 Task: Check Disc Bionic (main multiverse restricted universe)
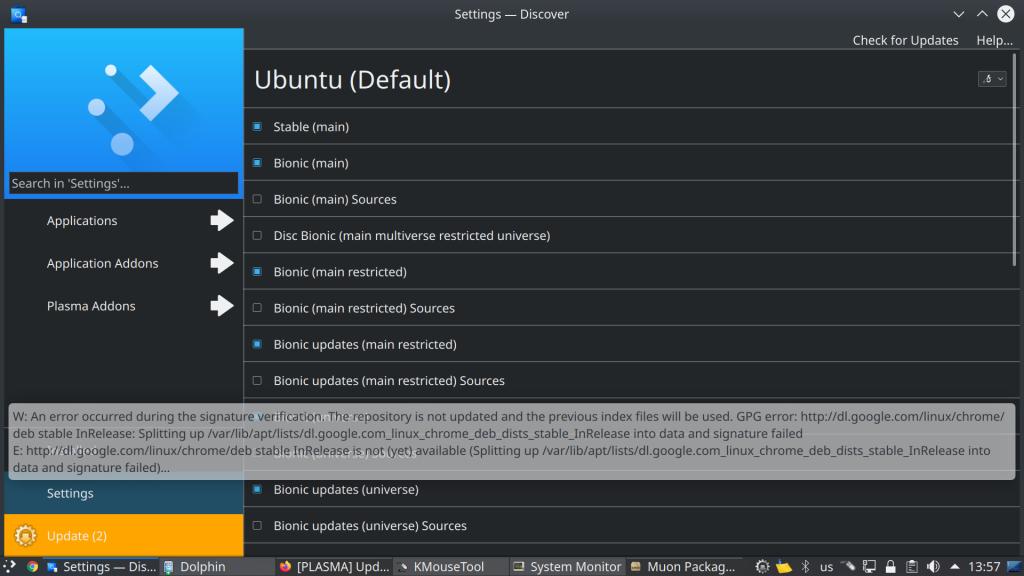click(x=257, y=236)
